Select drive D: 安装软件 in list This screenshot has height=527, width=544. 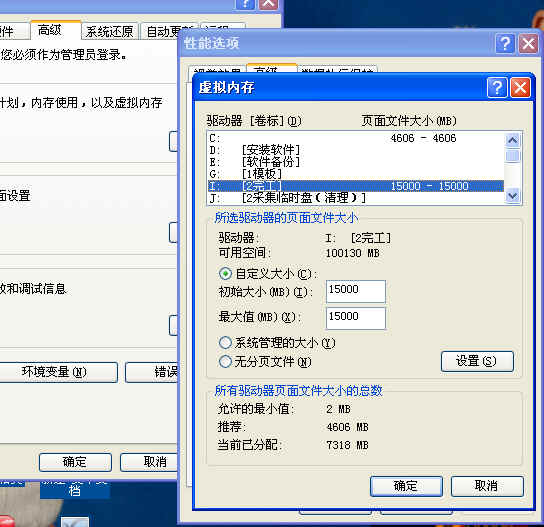356,150
